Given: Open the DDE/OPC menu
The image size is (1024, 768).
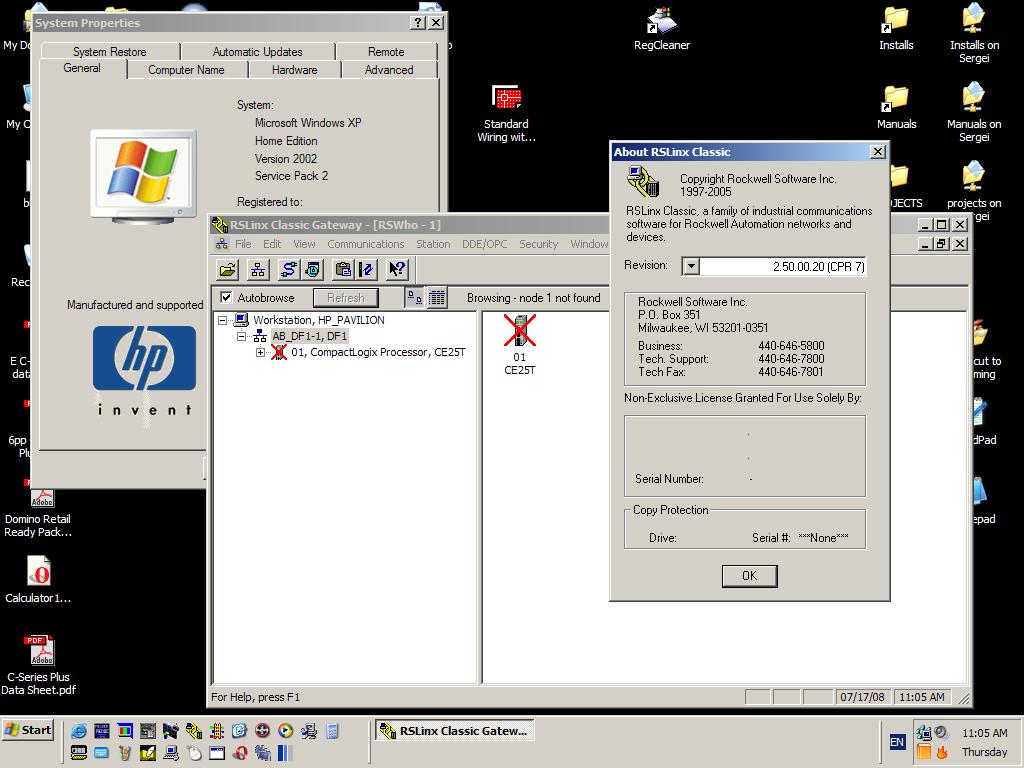Looking at the screenshot, I should [x=485, y=244].
